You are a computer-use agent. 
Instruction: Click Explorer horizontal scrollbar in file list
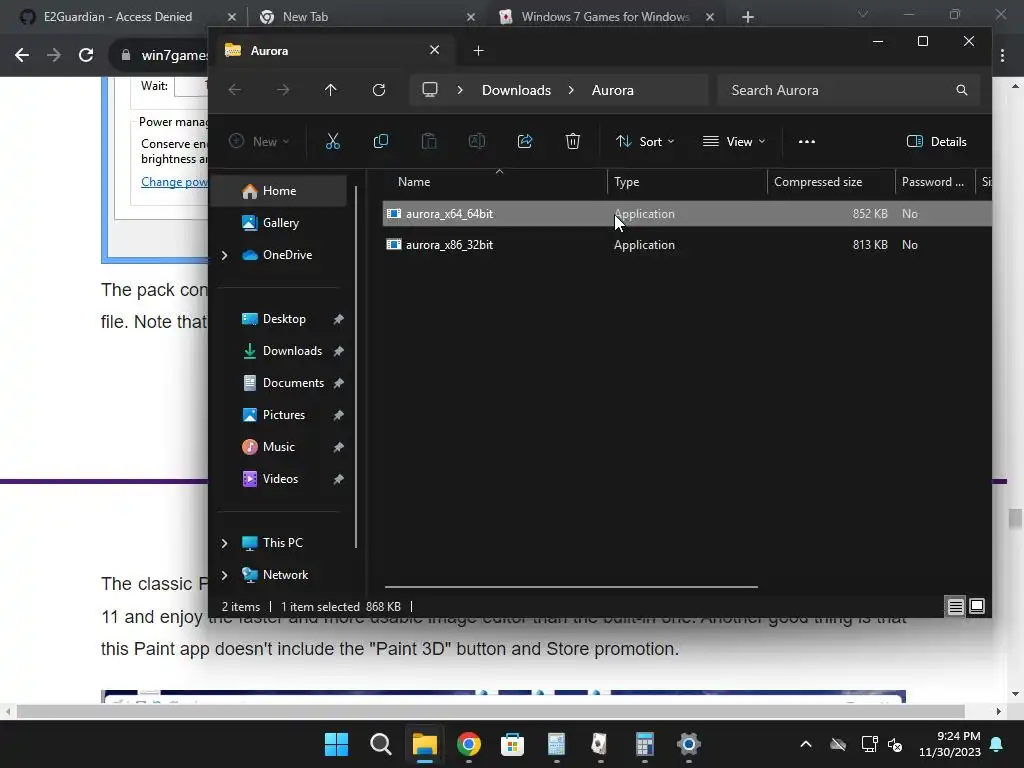[x=571, y=586]
